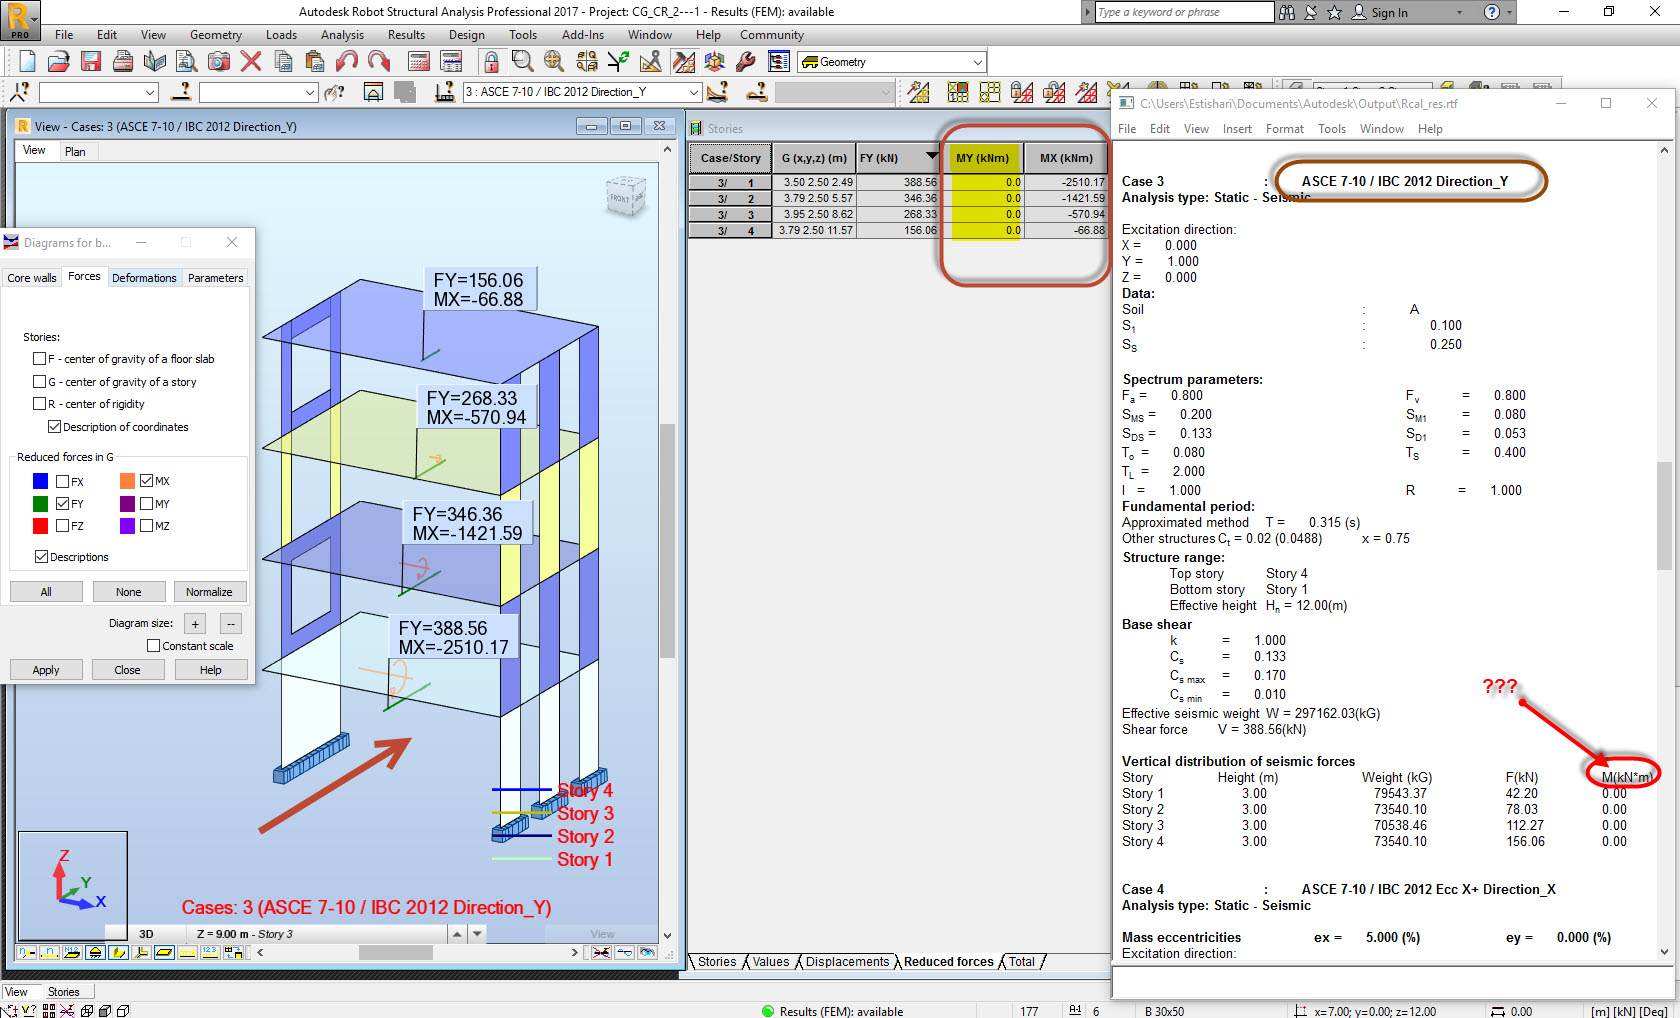
Task: Save the project with the floppy icon
Action: tap(91, 62)
